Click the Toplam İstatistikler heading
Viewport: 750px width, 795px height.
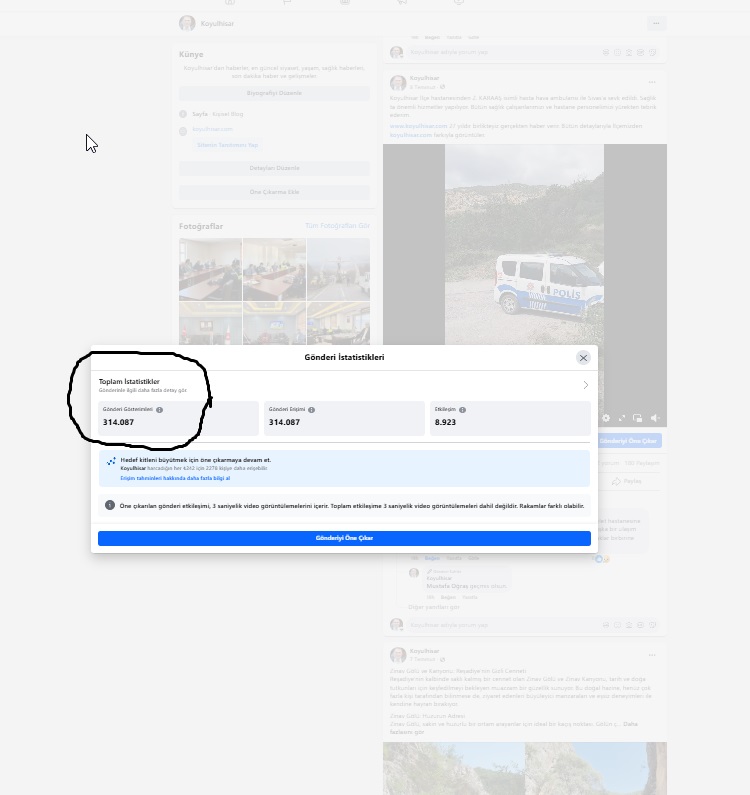coord(129,381)
